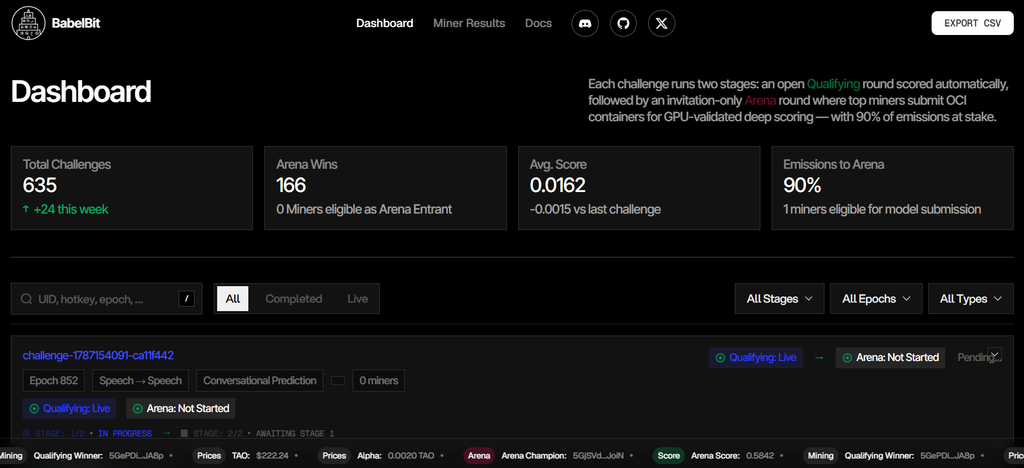Click the Arena: Not Started badge below Conversational Prediction

tap(181, 409)
